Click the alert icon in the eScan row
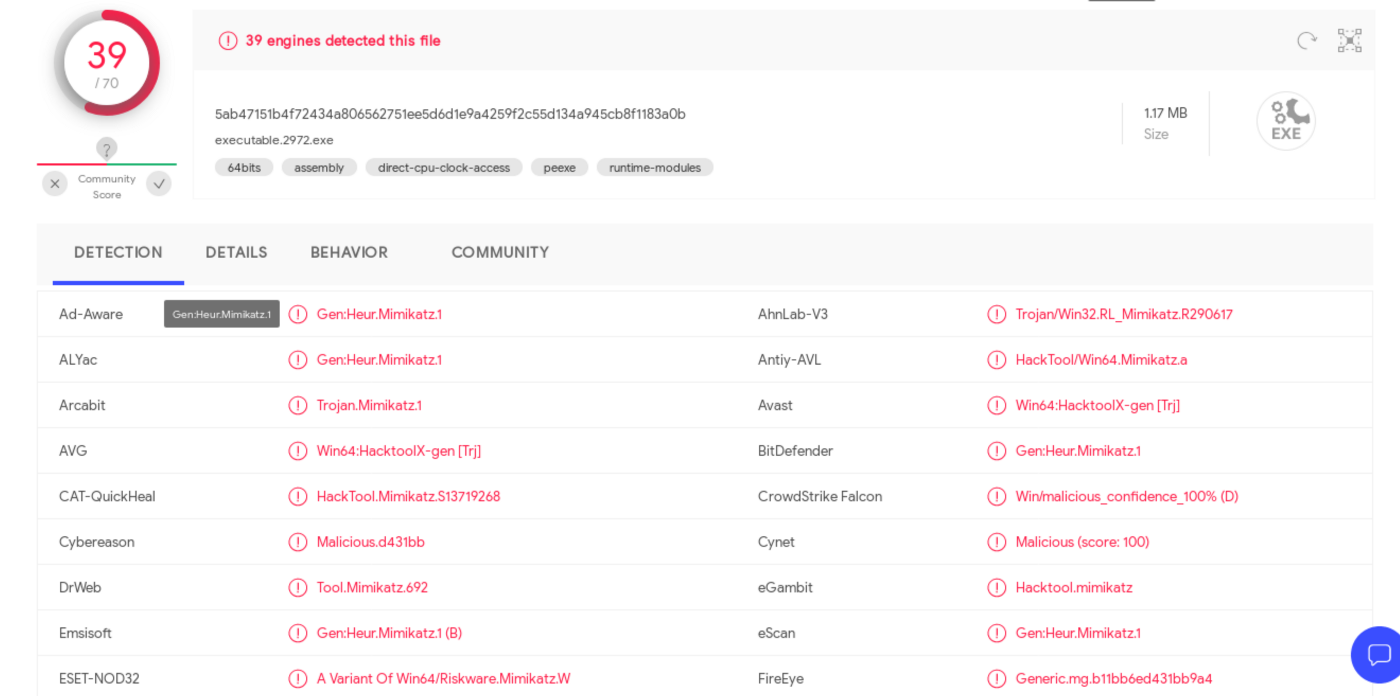Screen dimensions: 1400x696 point(997,633)
